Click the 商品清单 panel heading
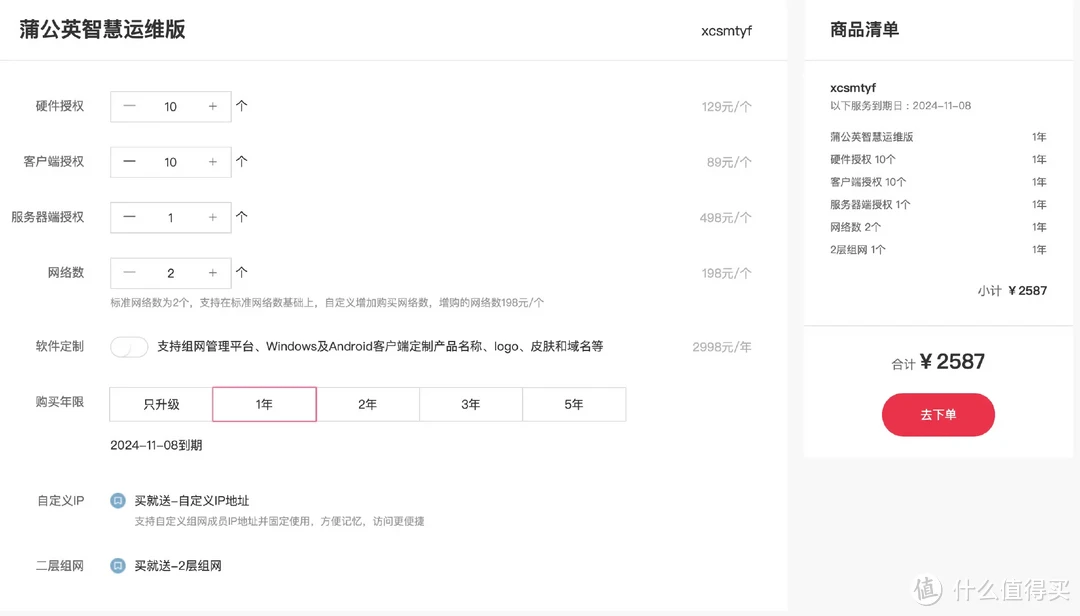This screenshot has height=616, width=1080. pos(864,30)
